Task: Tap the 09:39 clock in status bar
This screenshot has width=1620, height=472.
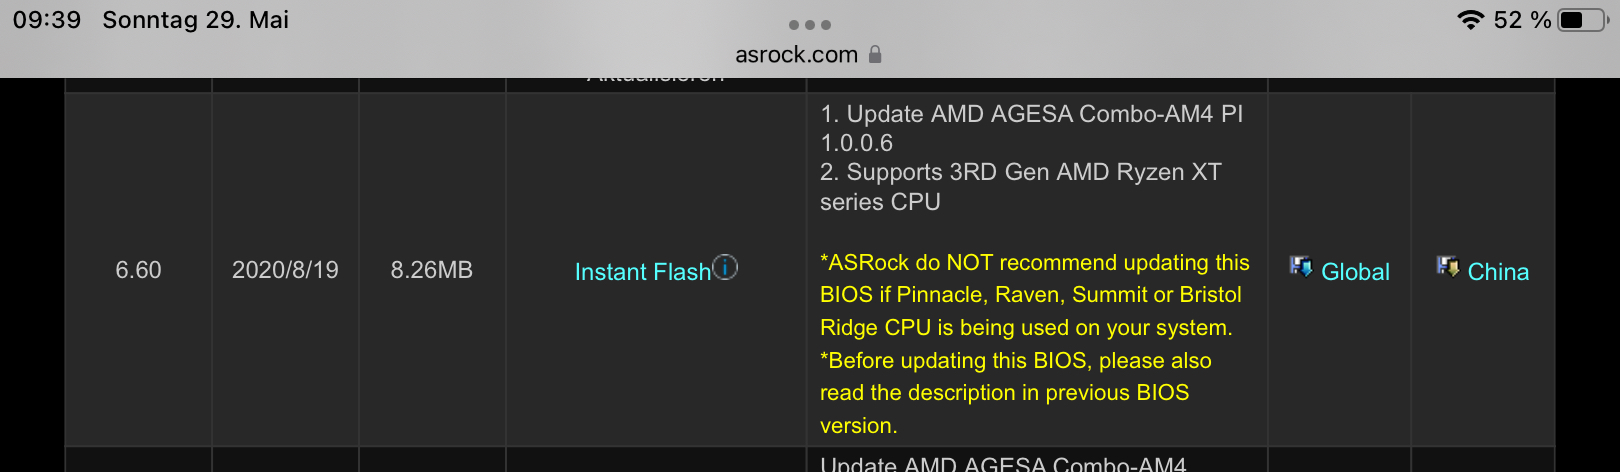Action: click(x=46, y=20)
